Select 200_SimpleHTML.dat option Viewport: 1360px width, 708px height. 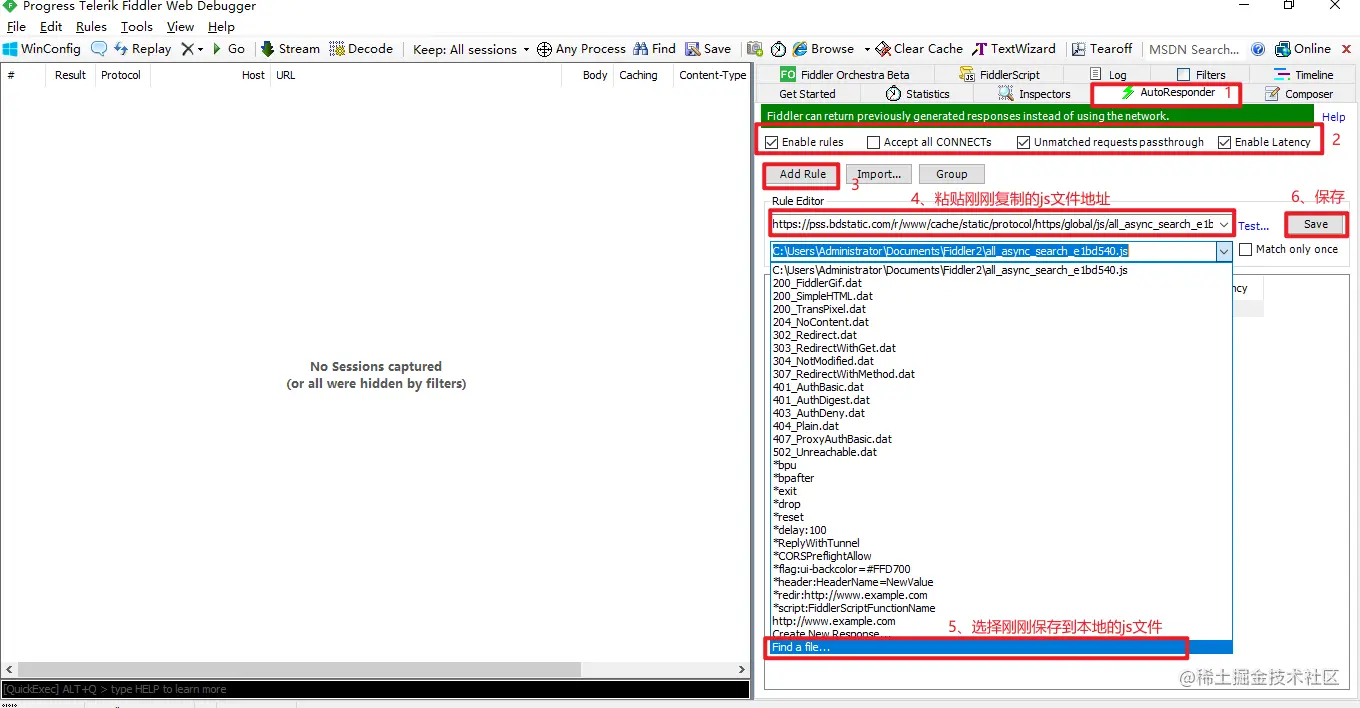coord(1001,296)
